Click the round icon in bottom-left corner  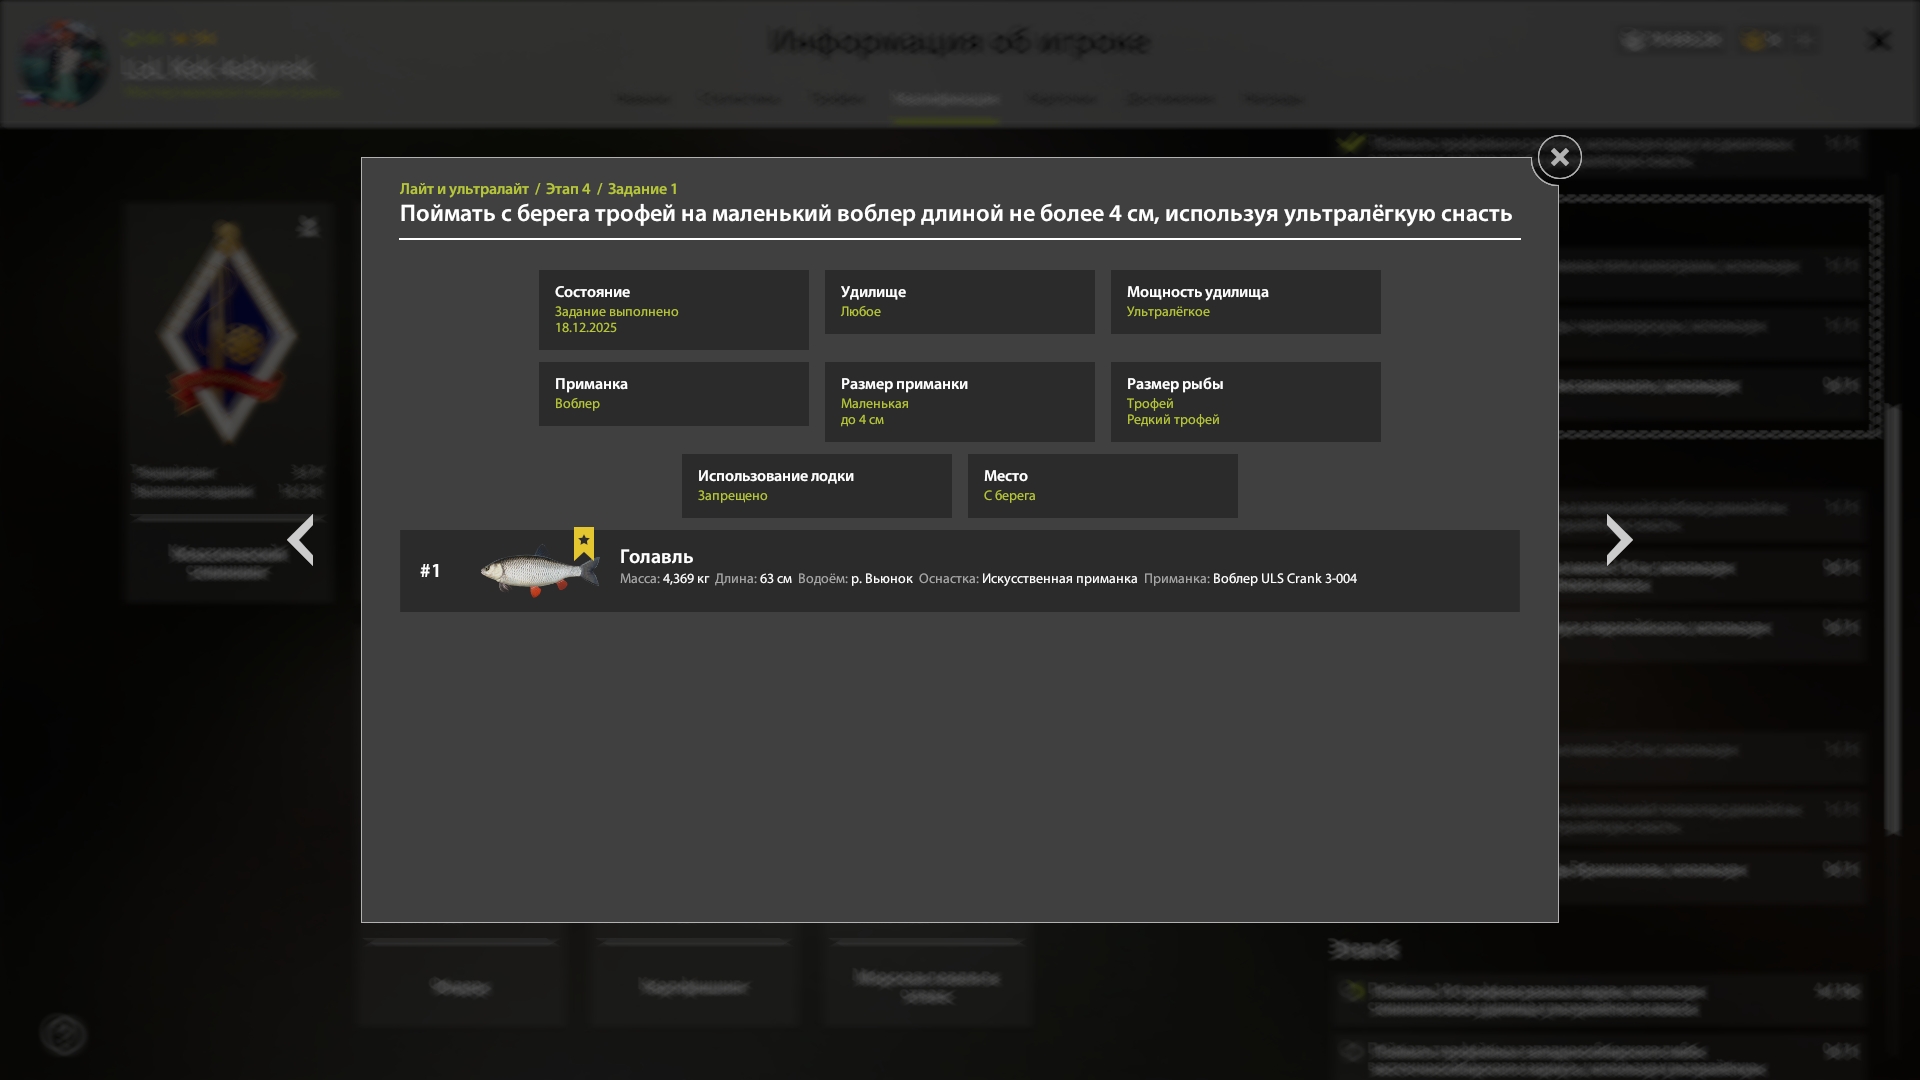pos(63,1034)
